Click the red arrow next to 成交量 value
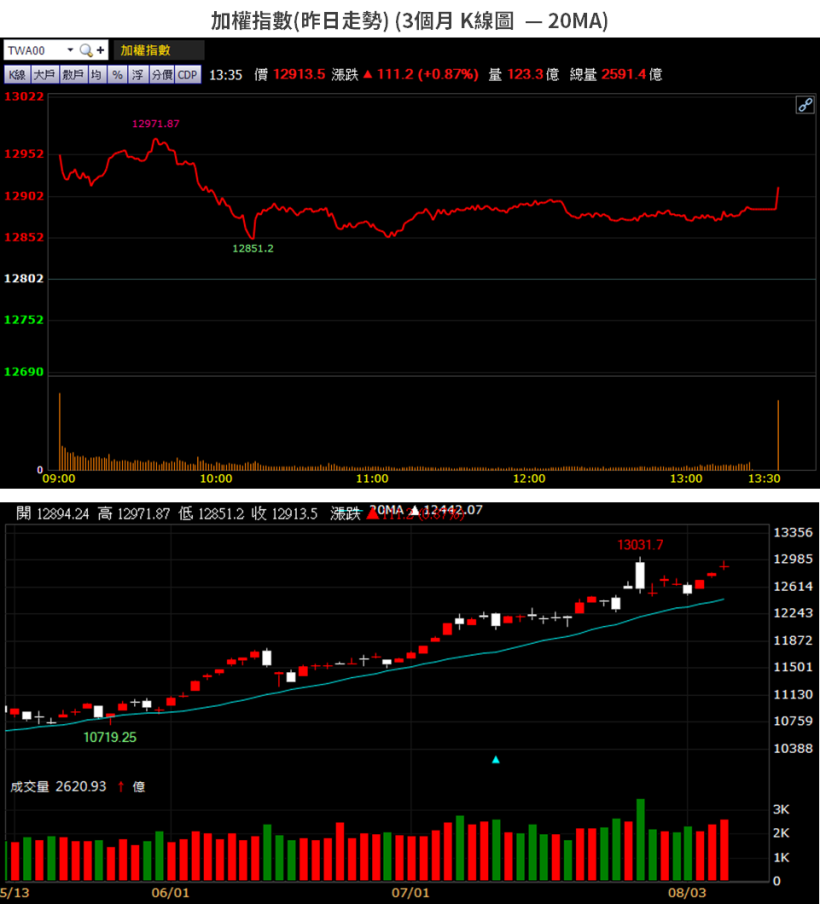Image resolution: width=820 pixels, height=904 pixels. (121, 787)
